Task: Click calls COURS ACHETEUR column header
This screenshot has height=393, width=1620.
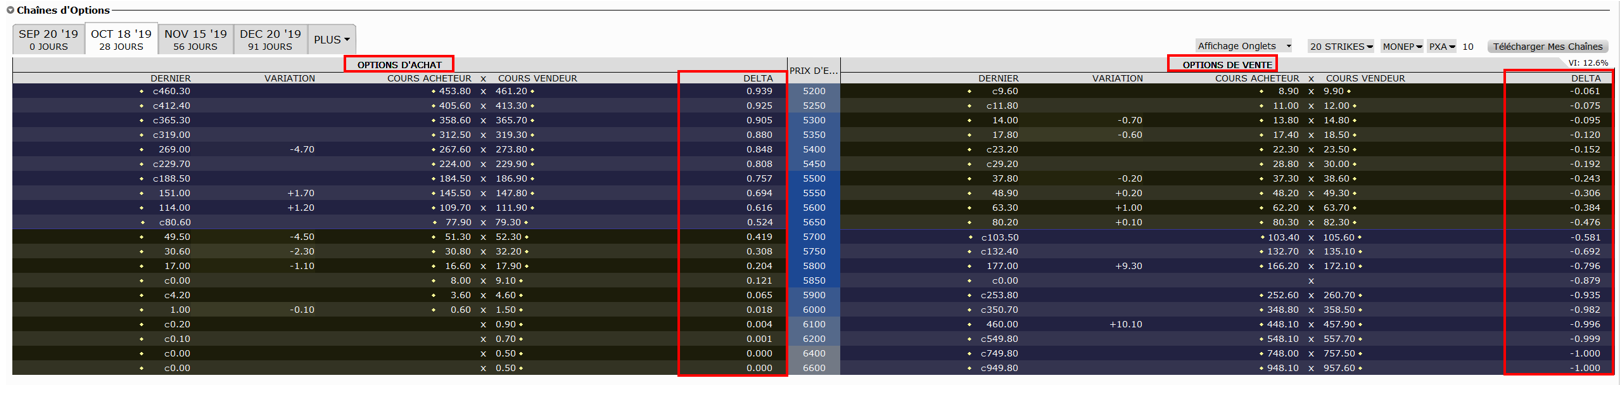Action: [429, 78]
